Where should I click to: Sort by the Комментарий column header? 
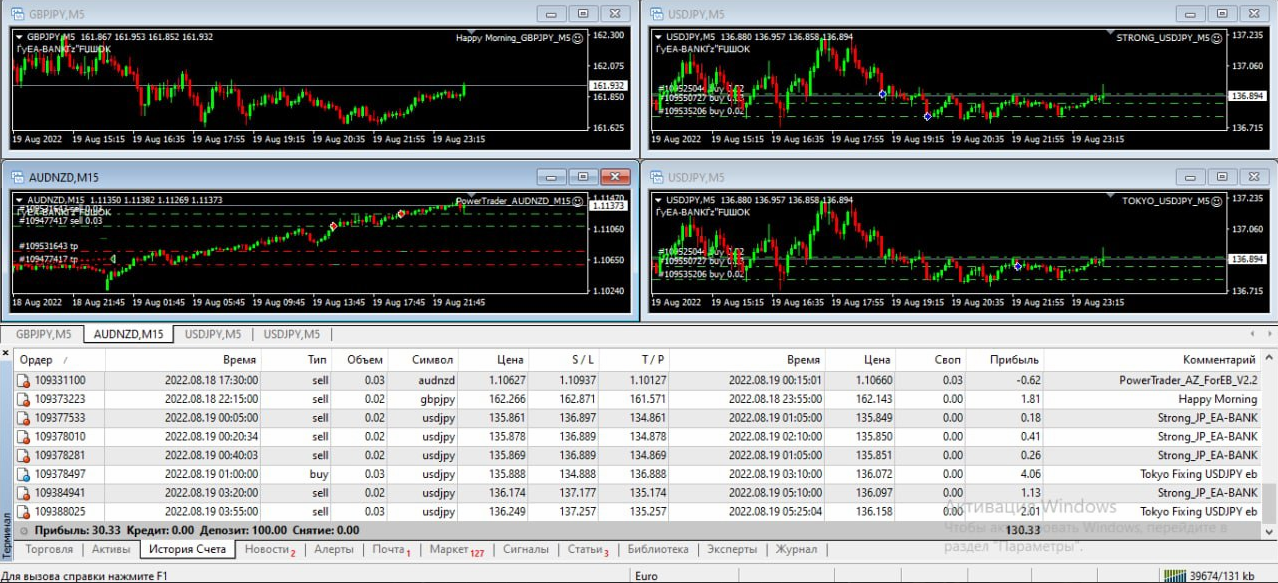point(1153,360)
